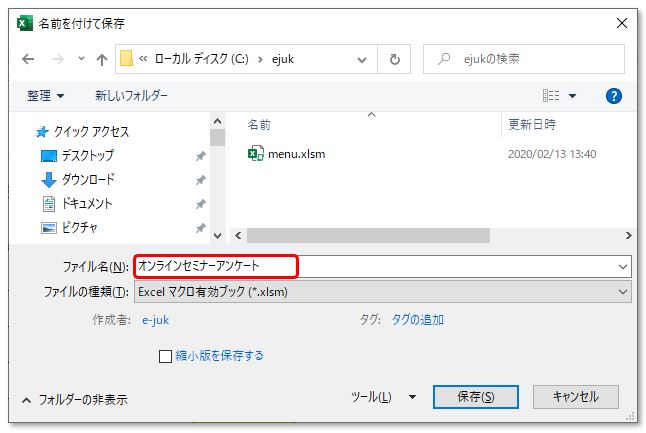Close the 名前を付けて保存 dialog
The height and width of the screenshot is (433, 646).
click(x=622, y=23)
